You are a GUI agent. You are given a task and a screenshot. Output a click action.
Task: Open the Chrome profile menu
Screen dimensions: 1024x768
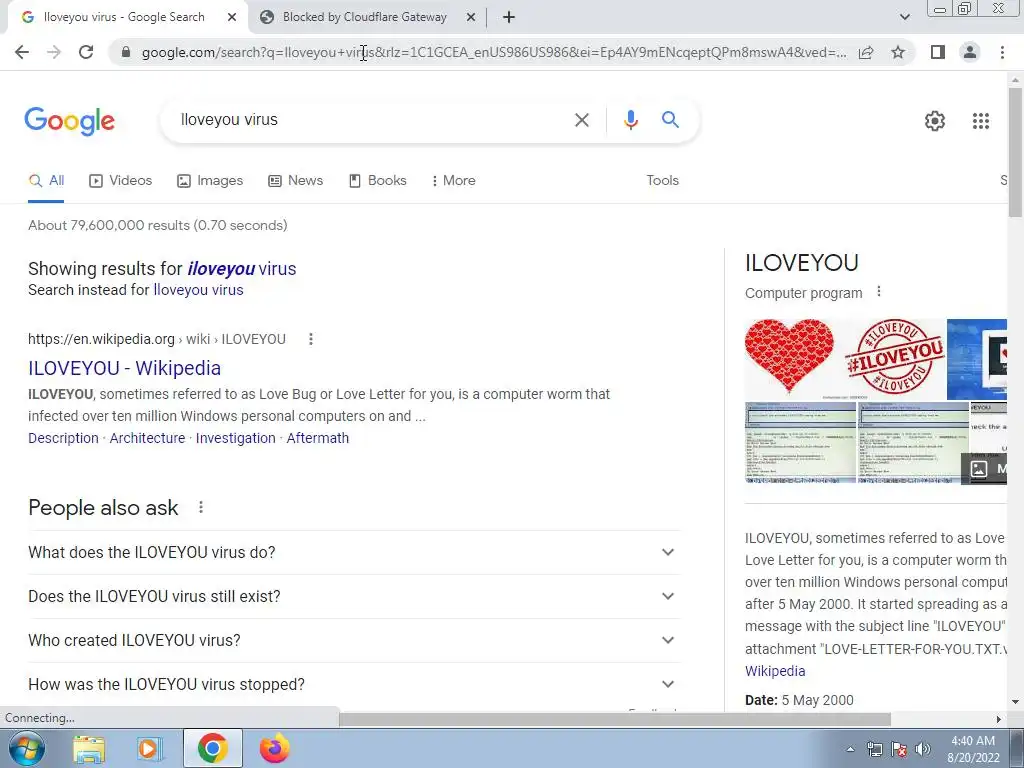click(970, 52)
